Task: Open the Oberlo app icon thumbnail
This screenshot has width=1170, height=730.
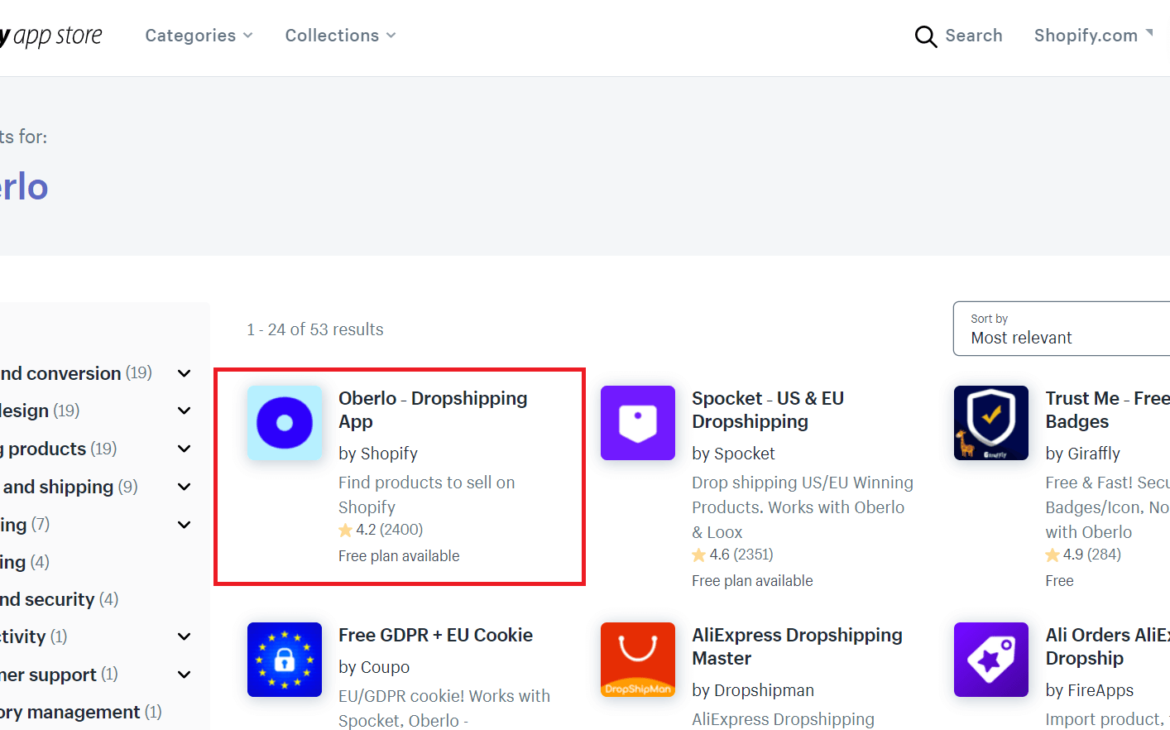Action: (284, 422)
